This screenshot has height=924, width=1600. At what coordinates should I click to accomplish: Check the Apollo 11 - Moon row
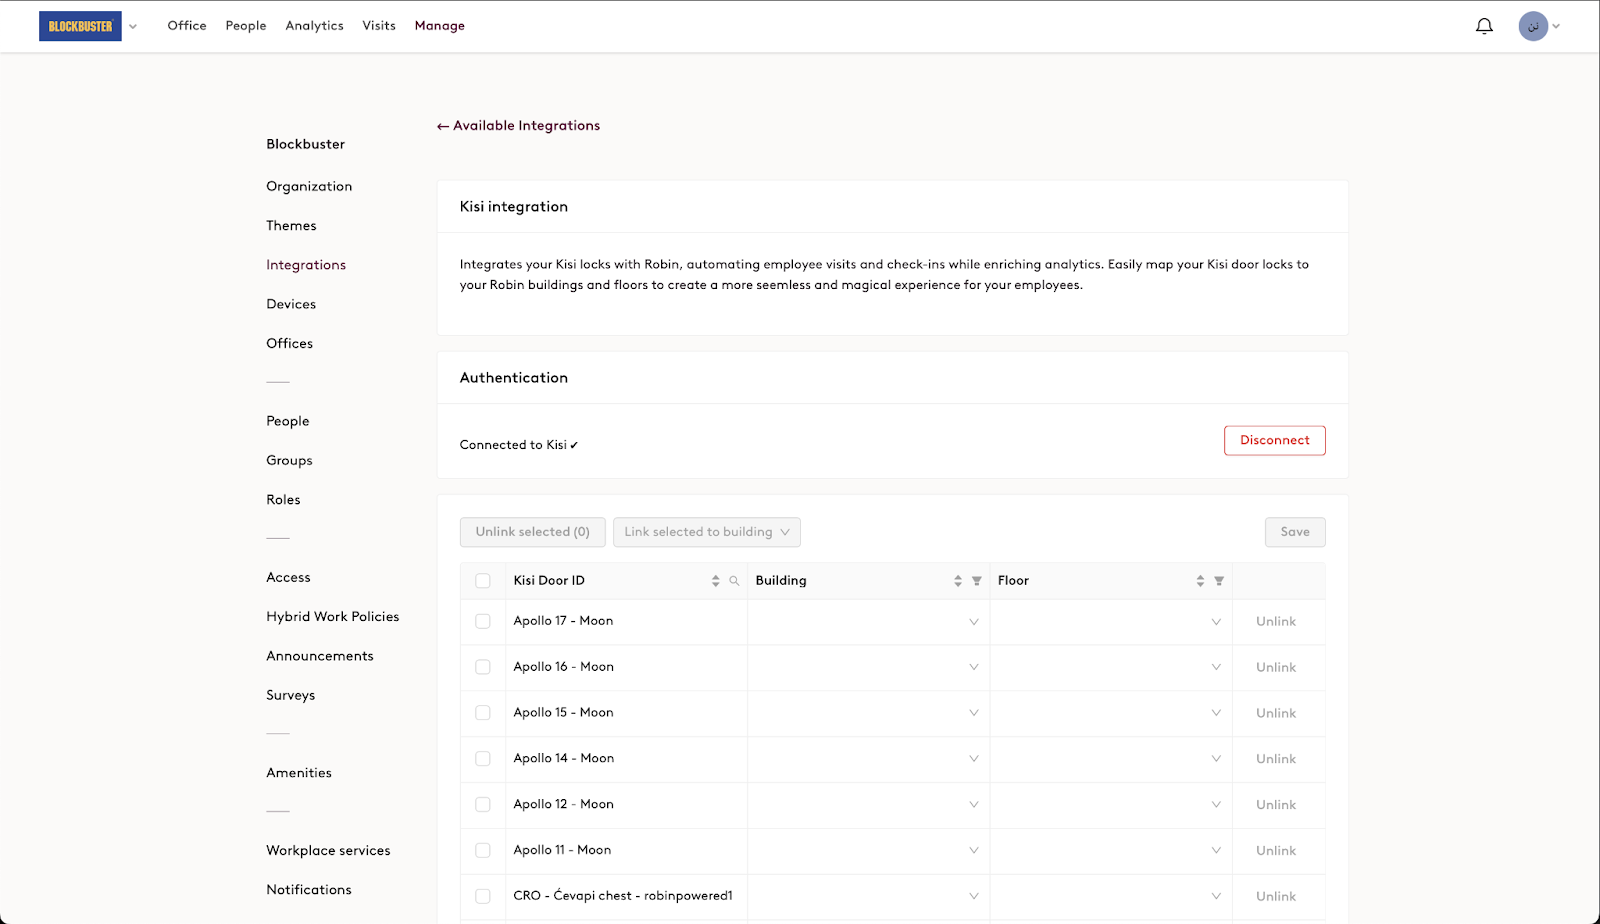coord(483,850)
